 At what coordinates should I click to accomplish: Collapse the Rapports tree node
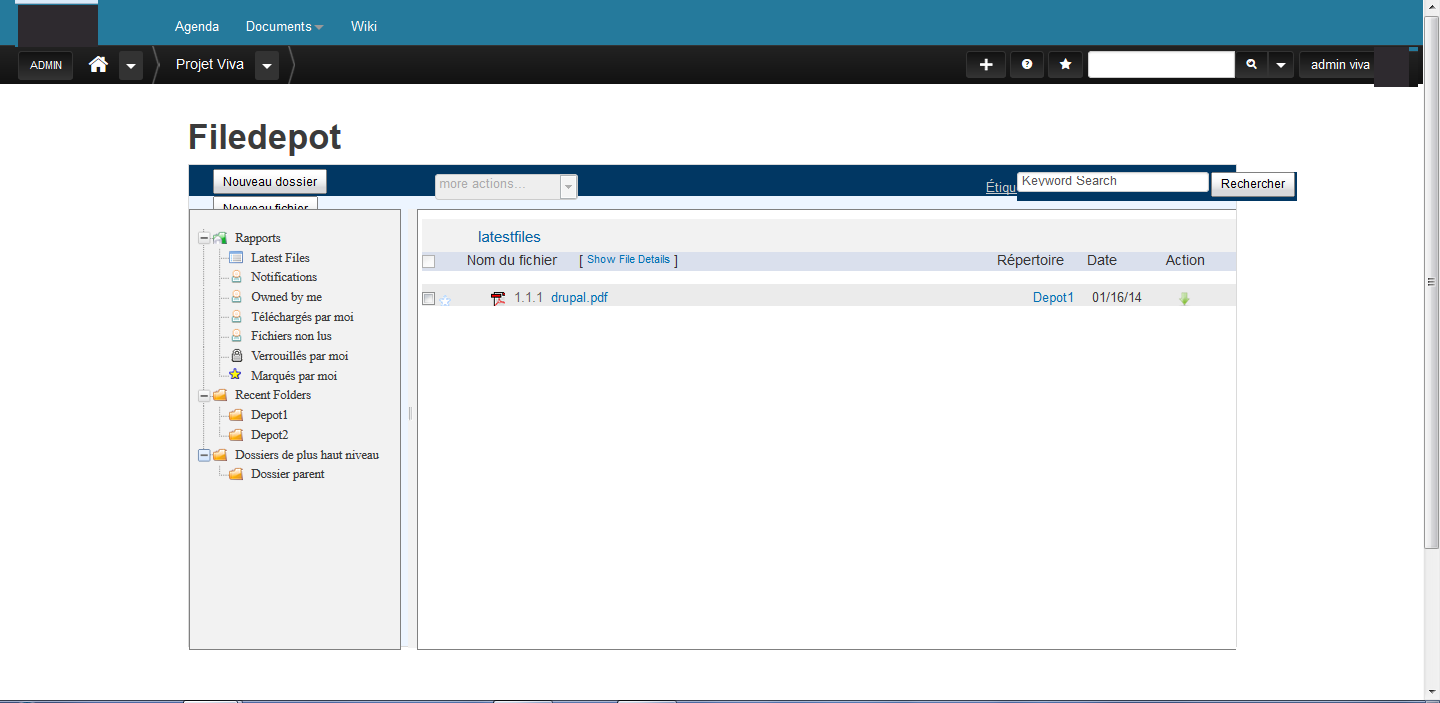tap(205, 238)
